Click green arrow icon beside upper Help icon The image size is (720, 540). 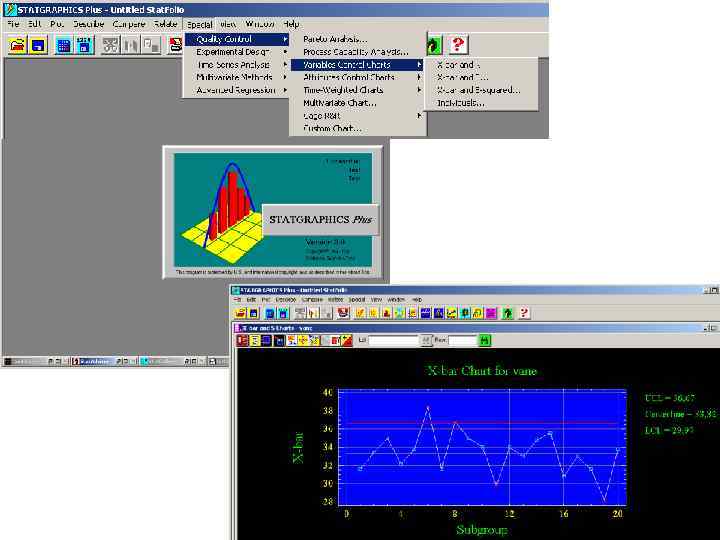point(434,45)
